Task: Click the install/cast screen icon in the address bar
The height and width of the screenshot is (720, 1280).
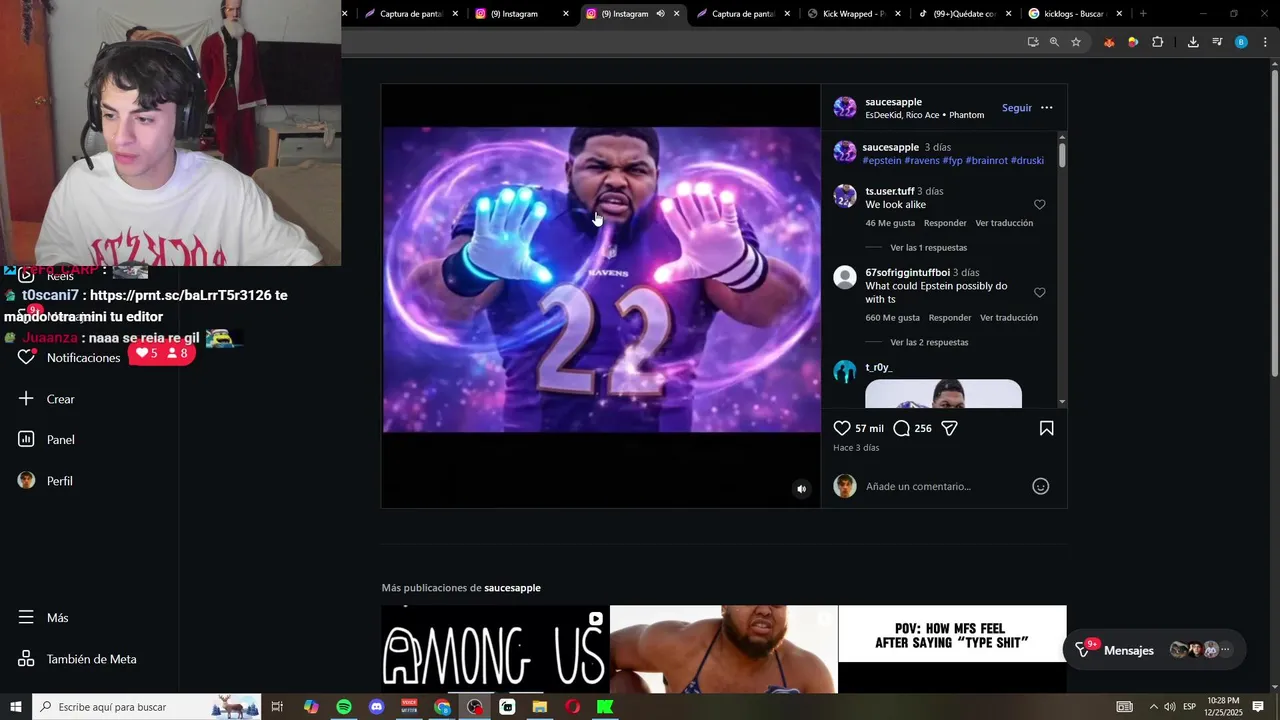Action: click(1033, 42)
